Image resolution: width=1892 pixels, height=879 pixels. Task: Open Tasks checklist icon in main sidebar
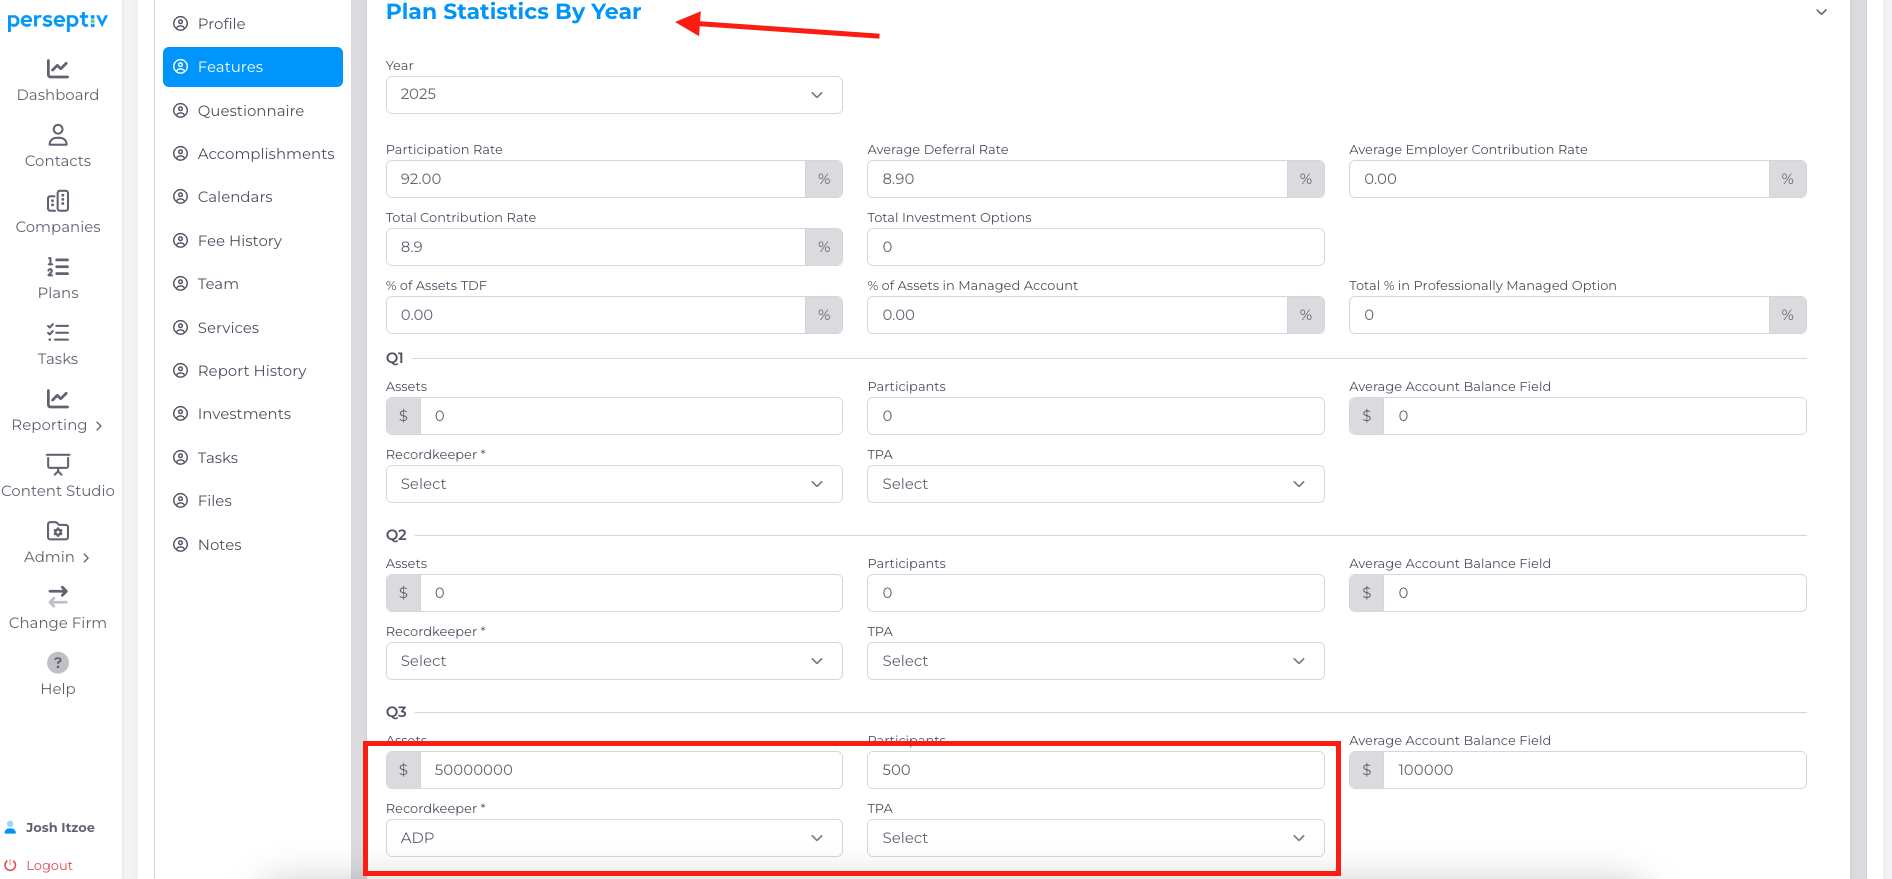click(58, 332)
